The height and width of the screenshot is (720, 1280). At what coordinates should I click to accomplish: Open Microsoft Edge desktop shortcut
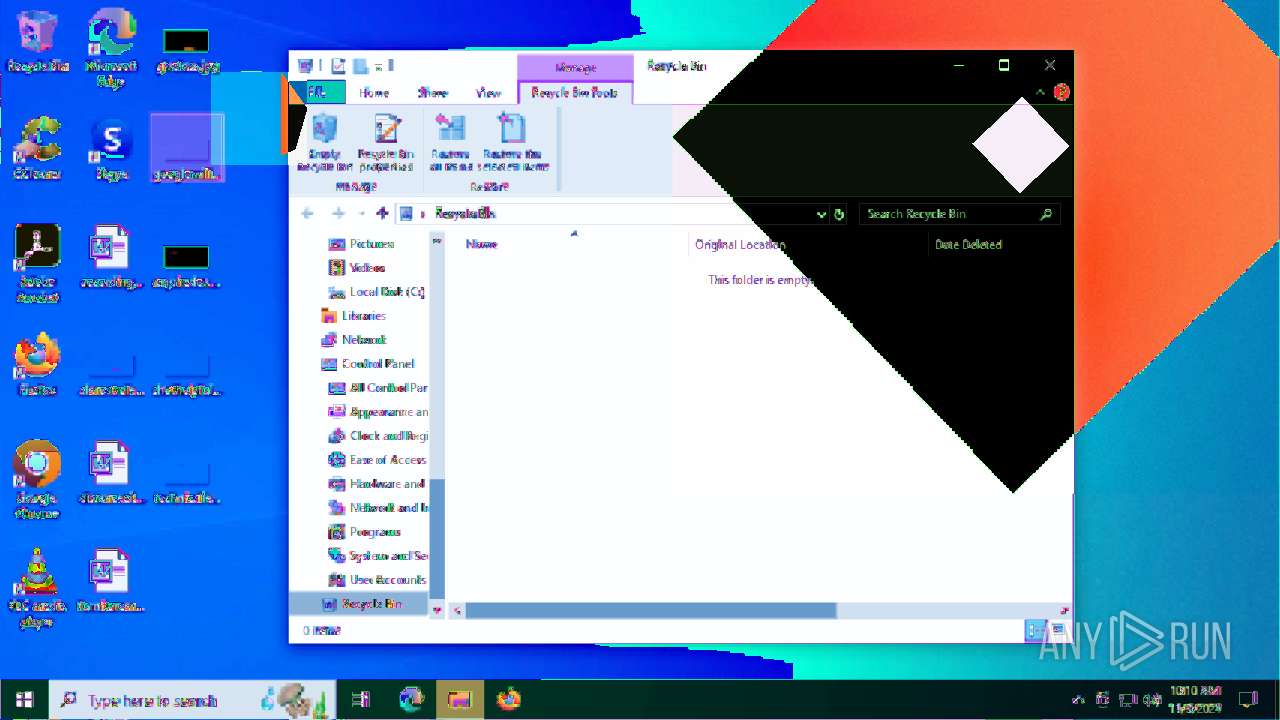click(x=111, y=48)
